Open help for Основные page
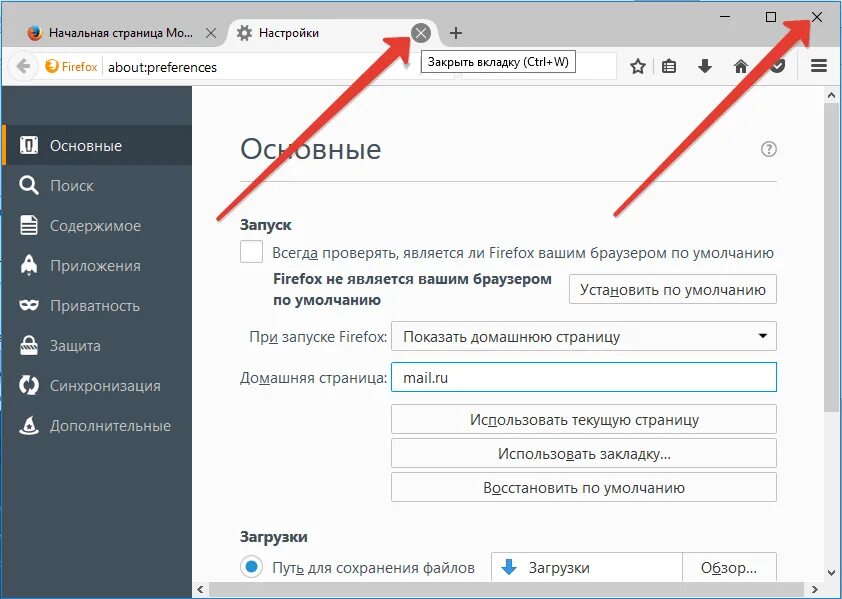The image size is (842, 599). [x=768, y=149]
